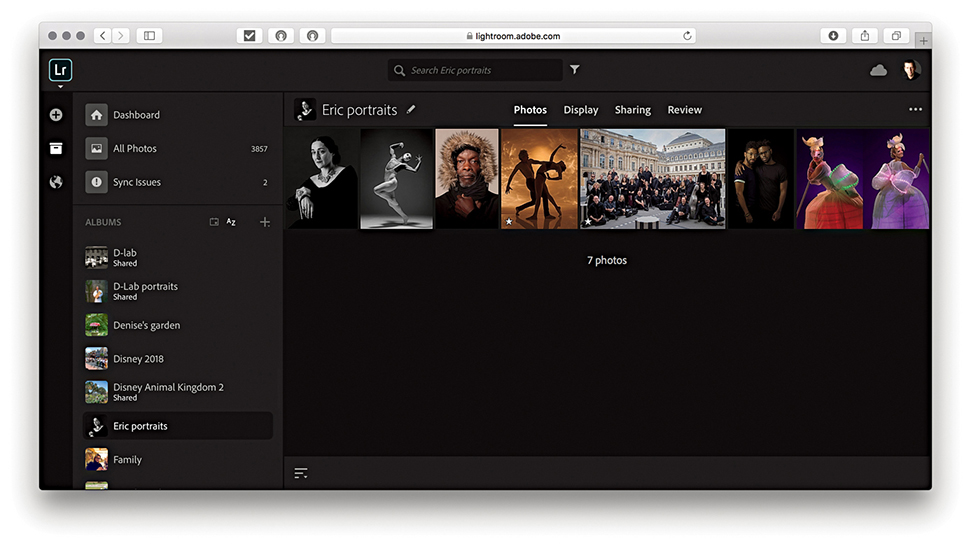Open the My Photos archive box icon
The height and width of the screenshot is (546, 971).
(56, 148)
